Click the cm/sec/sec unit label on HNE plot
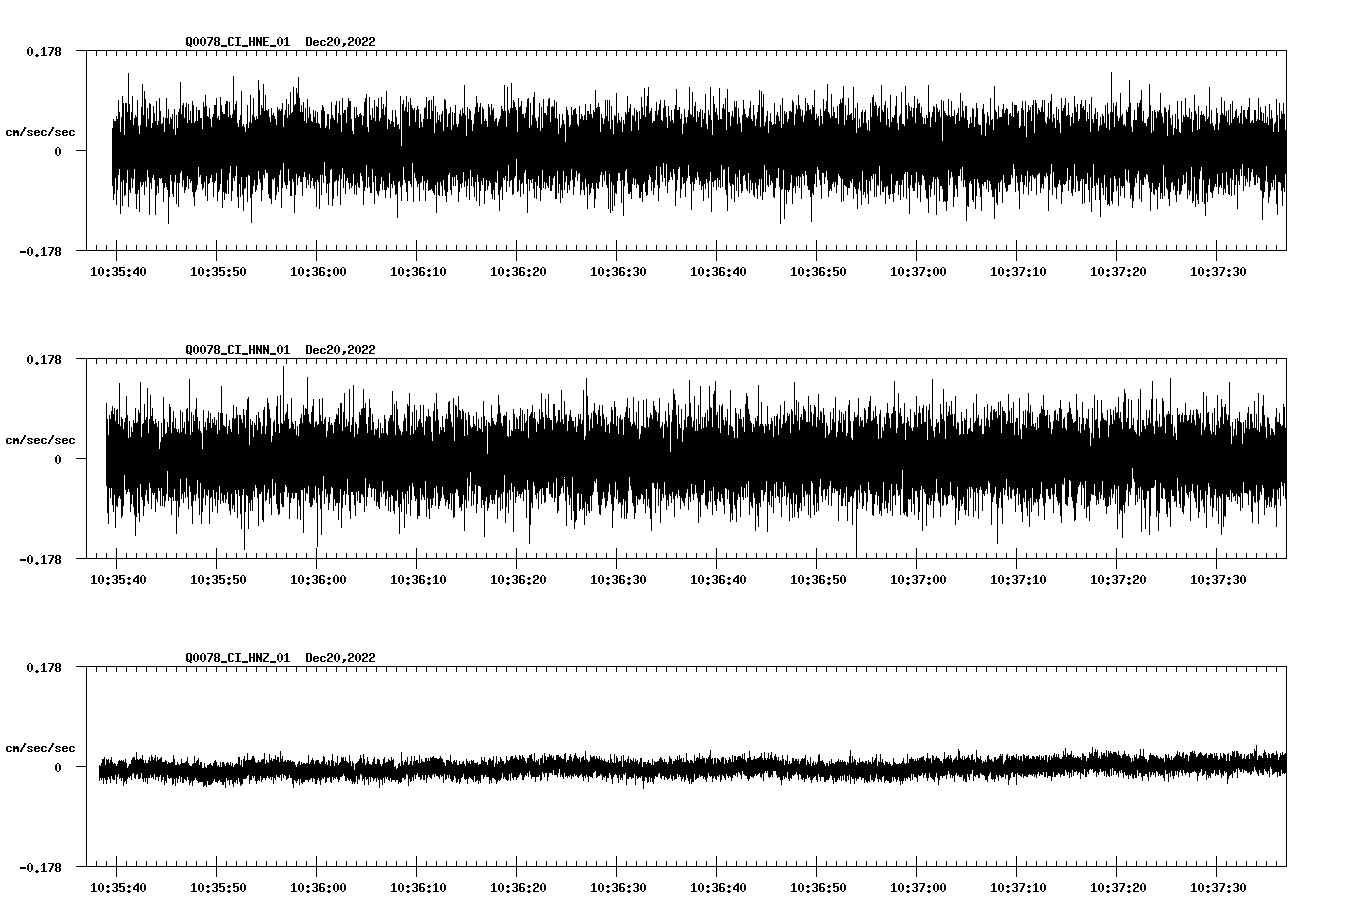 click(x=40, y=132)
